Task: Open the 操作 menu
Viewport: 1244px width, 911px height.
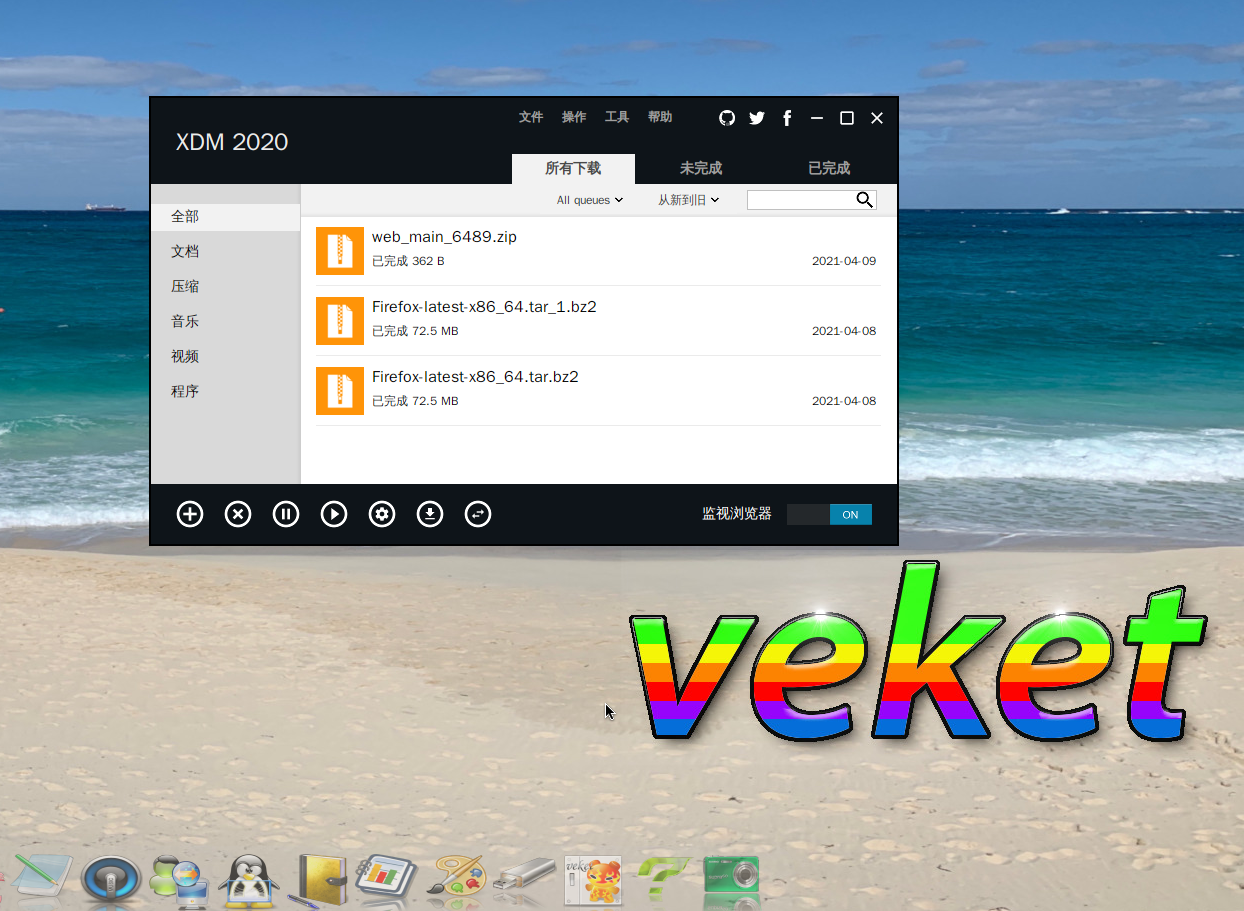Action: point(574,117)
